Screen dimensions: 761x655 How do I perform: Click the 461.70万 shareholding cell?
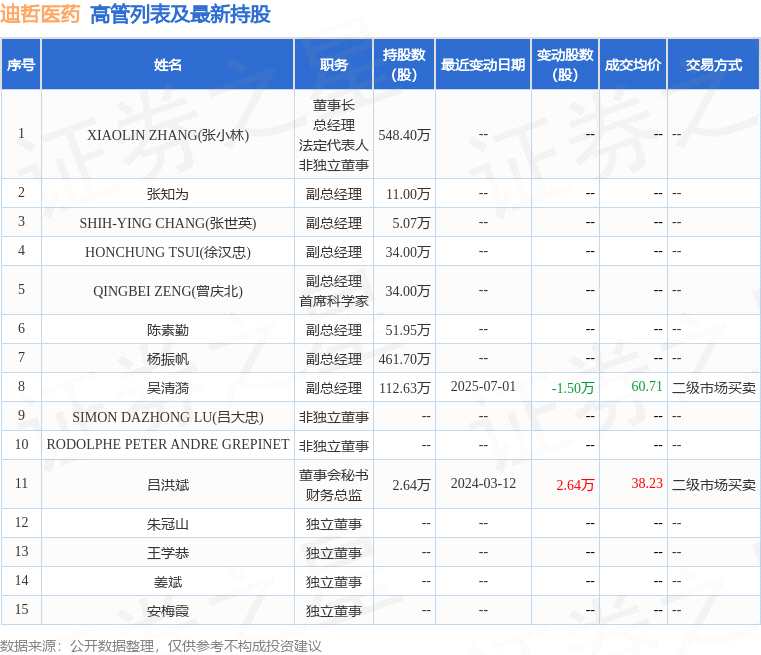(x=404, y=359)
